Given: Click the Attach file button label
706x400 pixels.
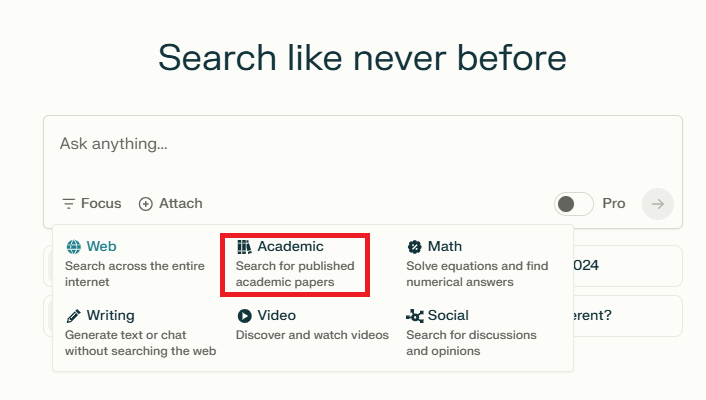Looking at the screenshot, I should pyautogui.click(x=180, y=204).
